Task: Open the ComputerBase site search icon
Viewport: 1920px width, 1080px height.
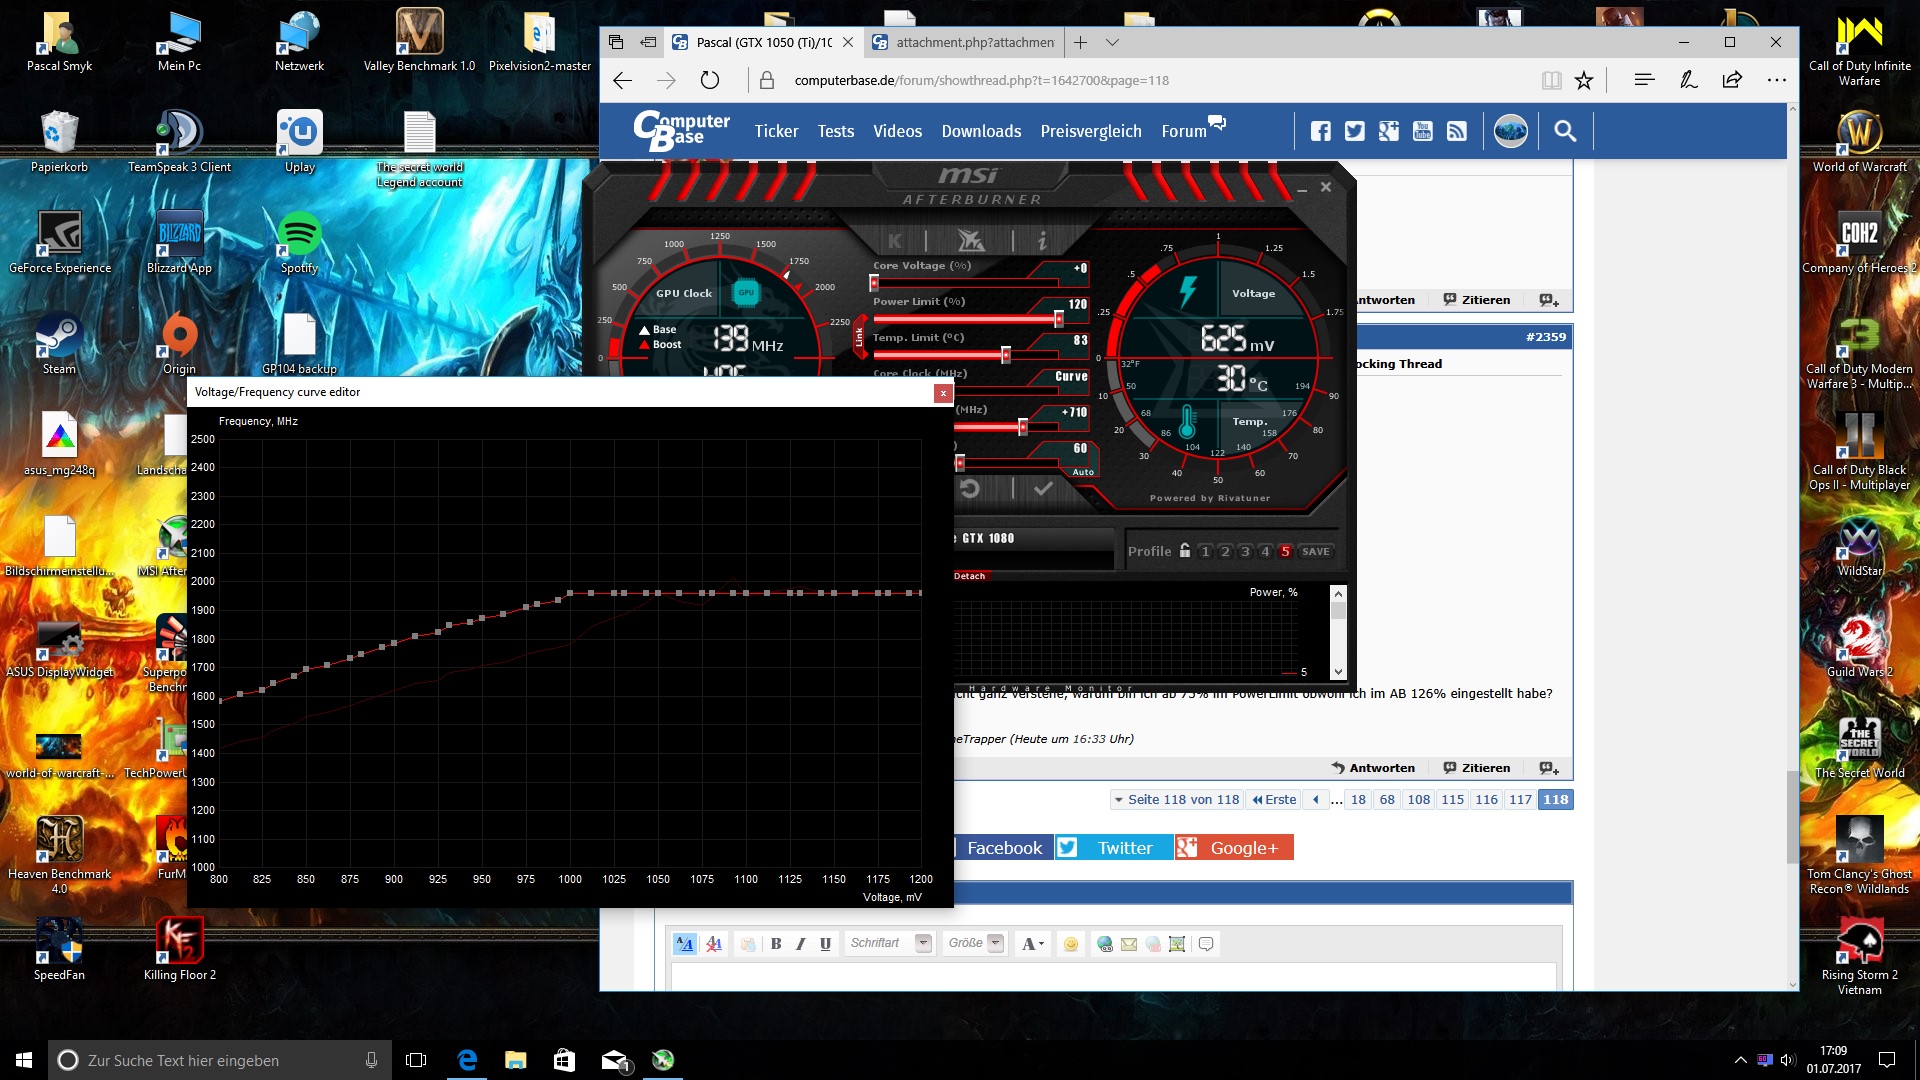Action: (x=1565, y=131)
